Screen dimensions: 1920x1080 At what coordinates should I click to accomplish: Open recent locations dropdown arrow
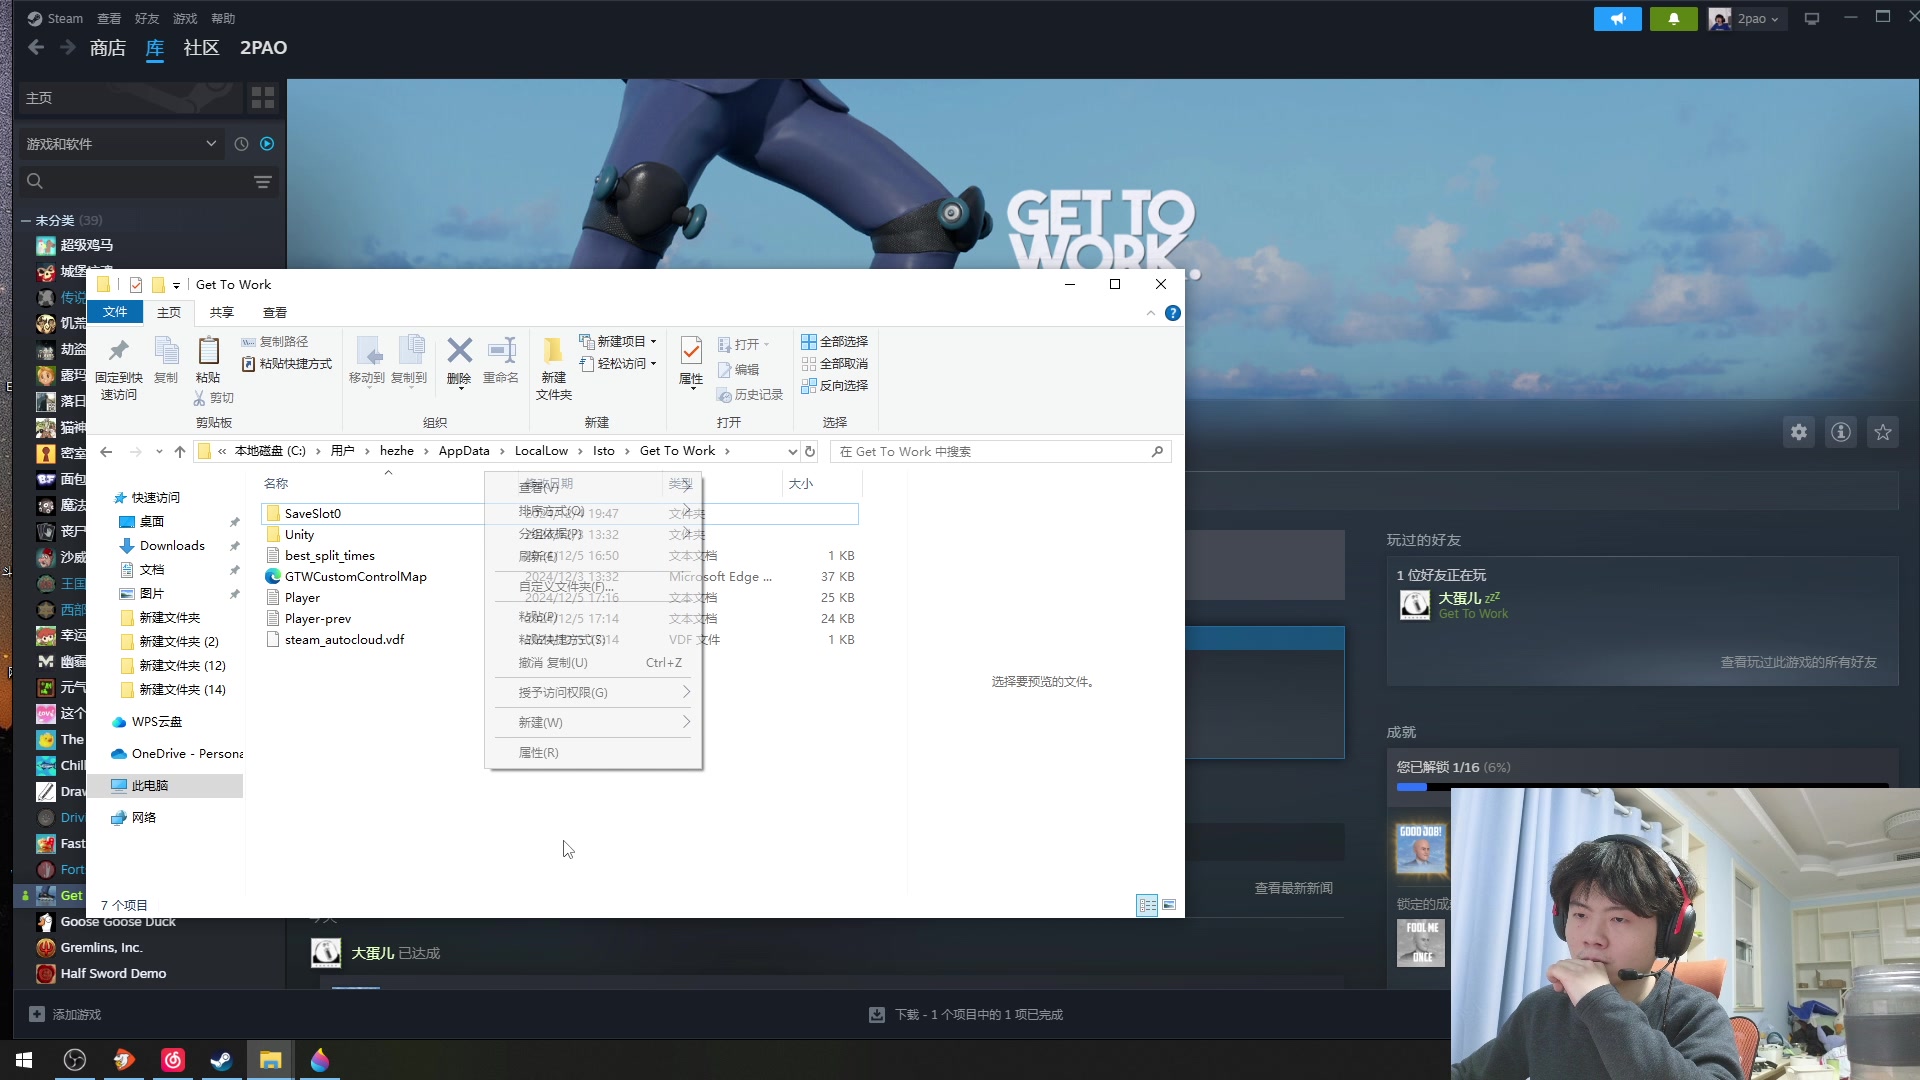159,452
